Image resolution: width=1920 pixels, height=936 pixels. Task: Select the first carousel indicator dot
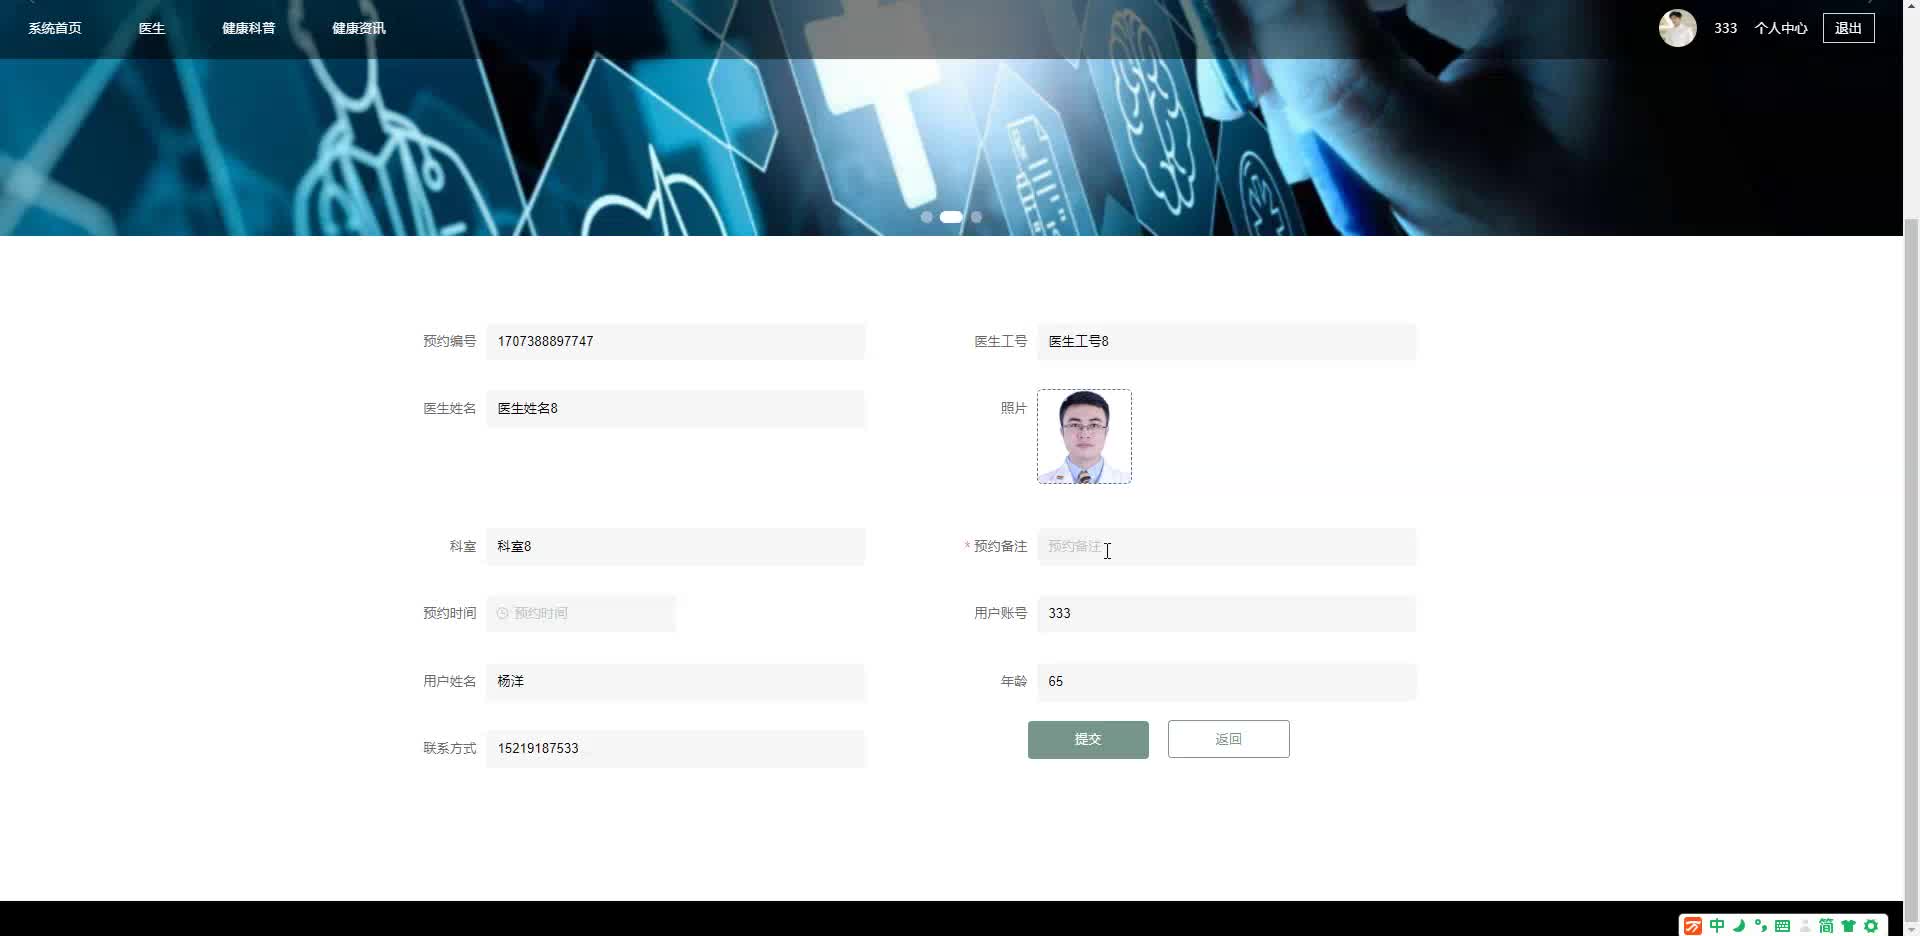tap(927, 217)
